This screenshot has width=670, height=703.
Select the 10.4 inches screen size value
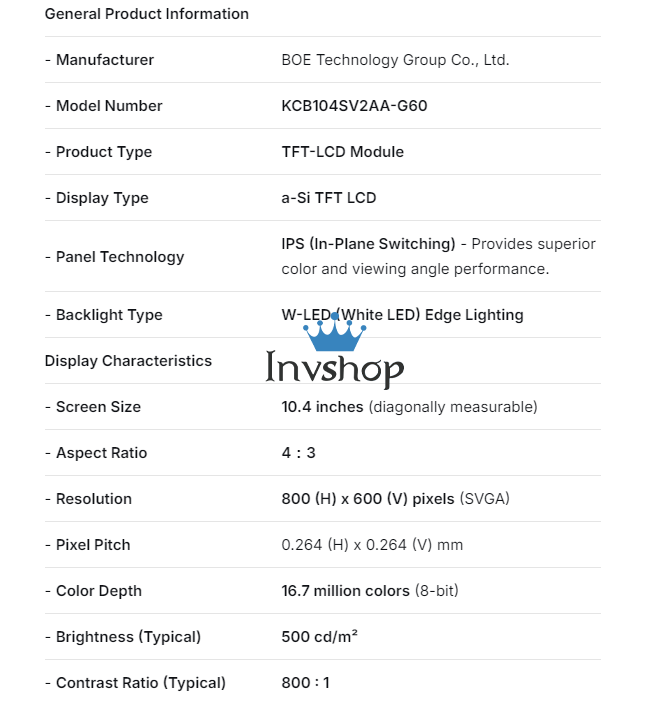pos(323,407)
